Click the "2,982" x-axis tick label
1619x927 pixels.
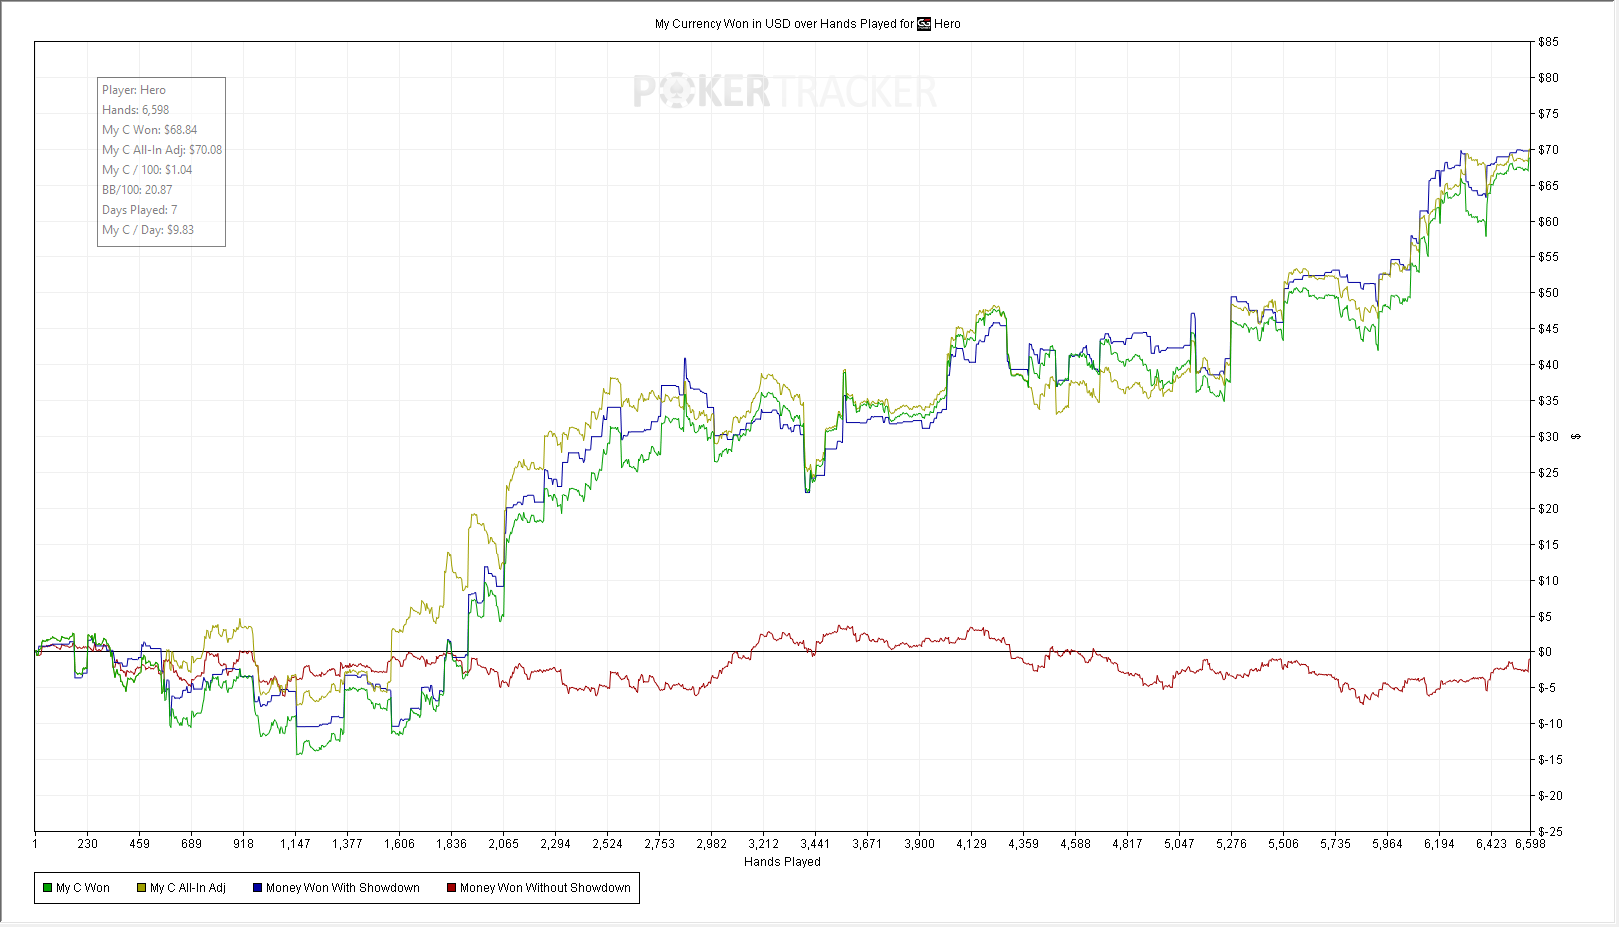tap(712, 844)
